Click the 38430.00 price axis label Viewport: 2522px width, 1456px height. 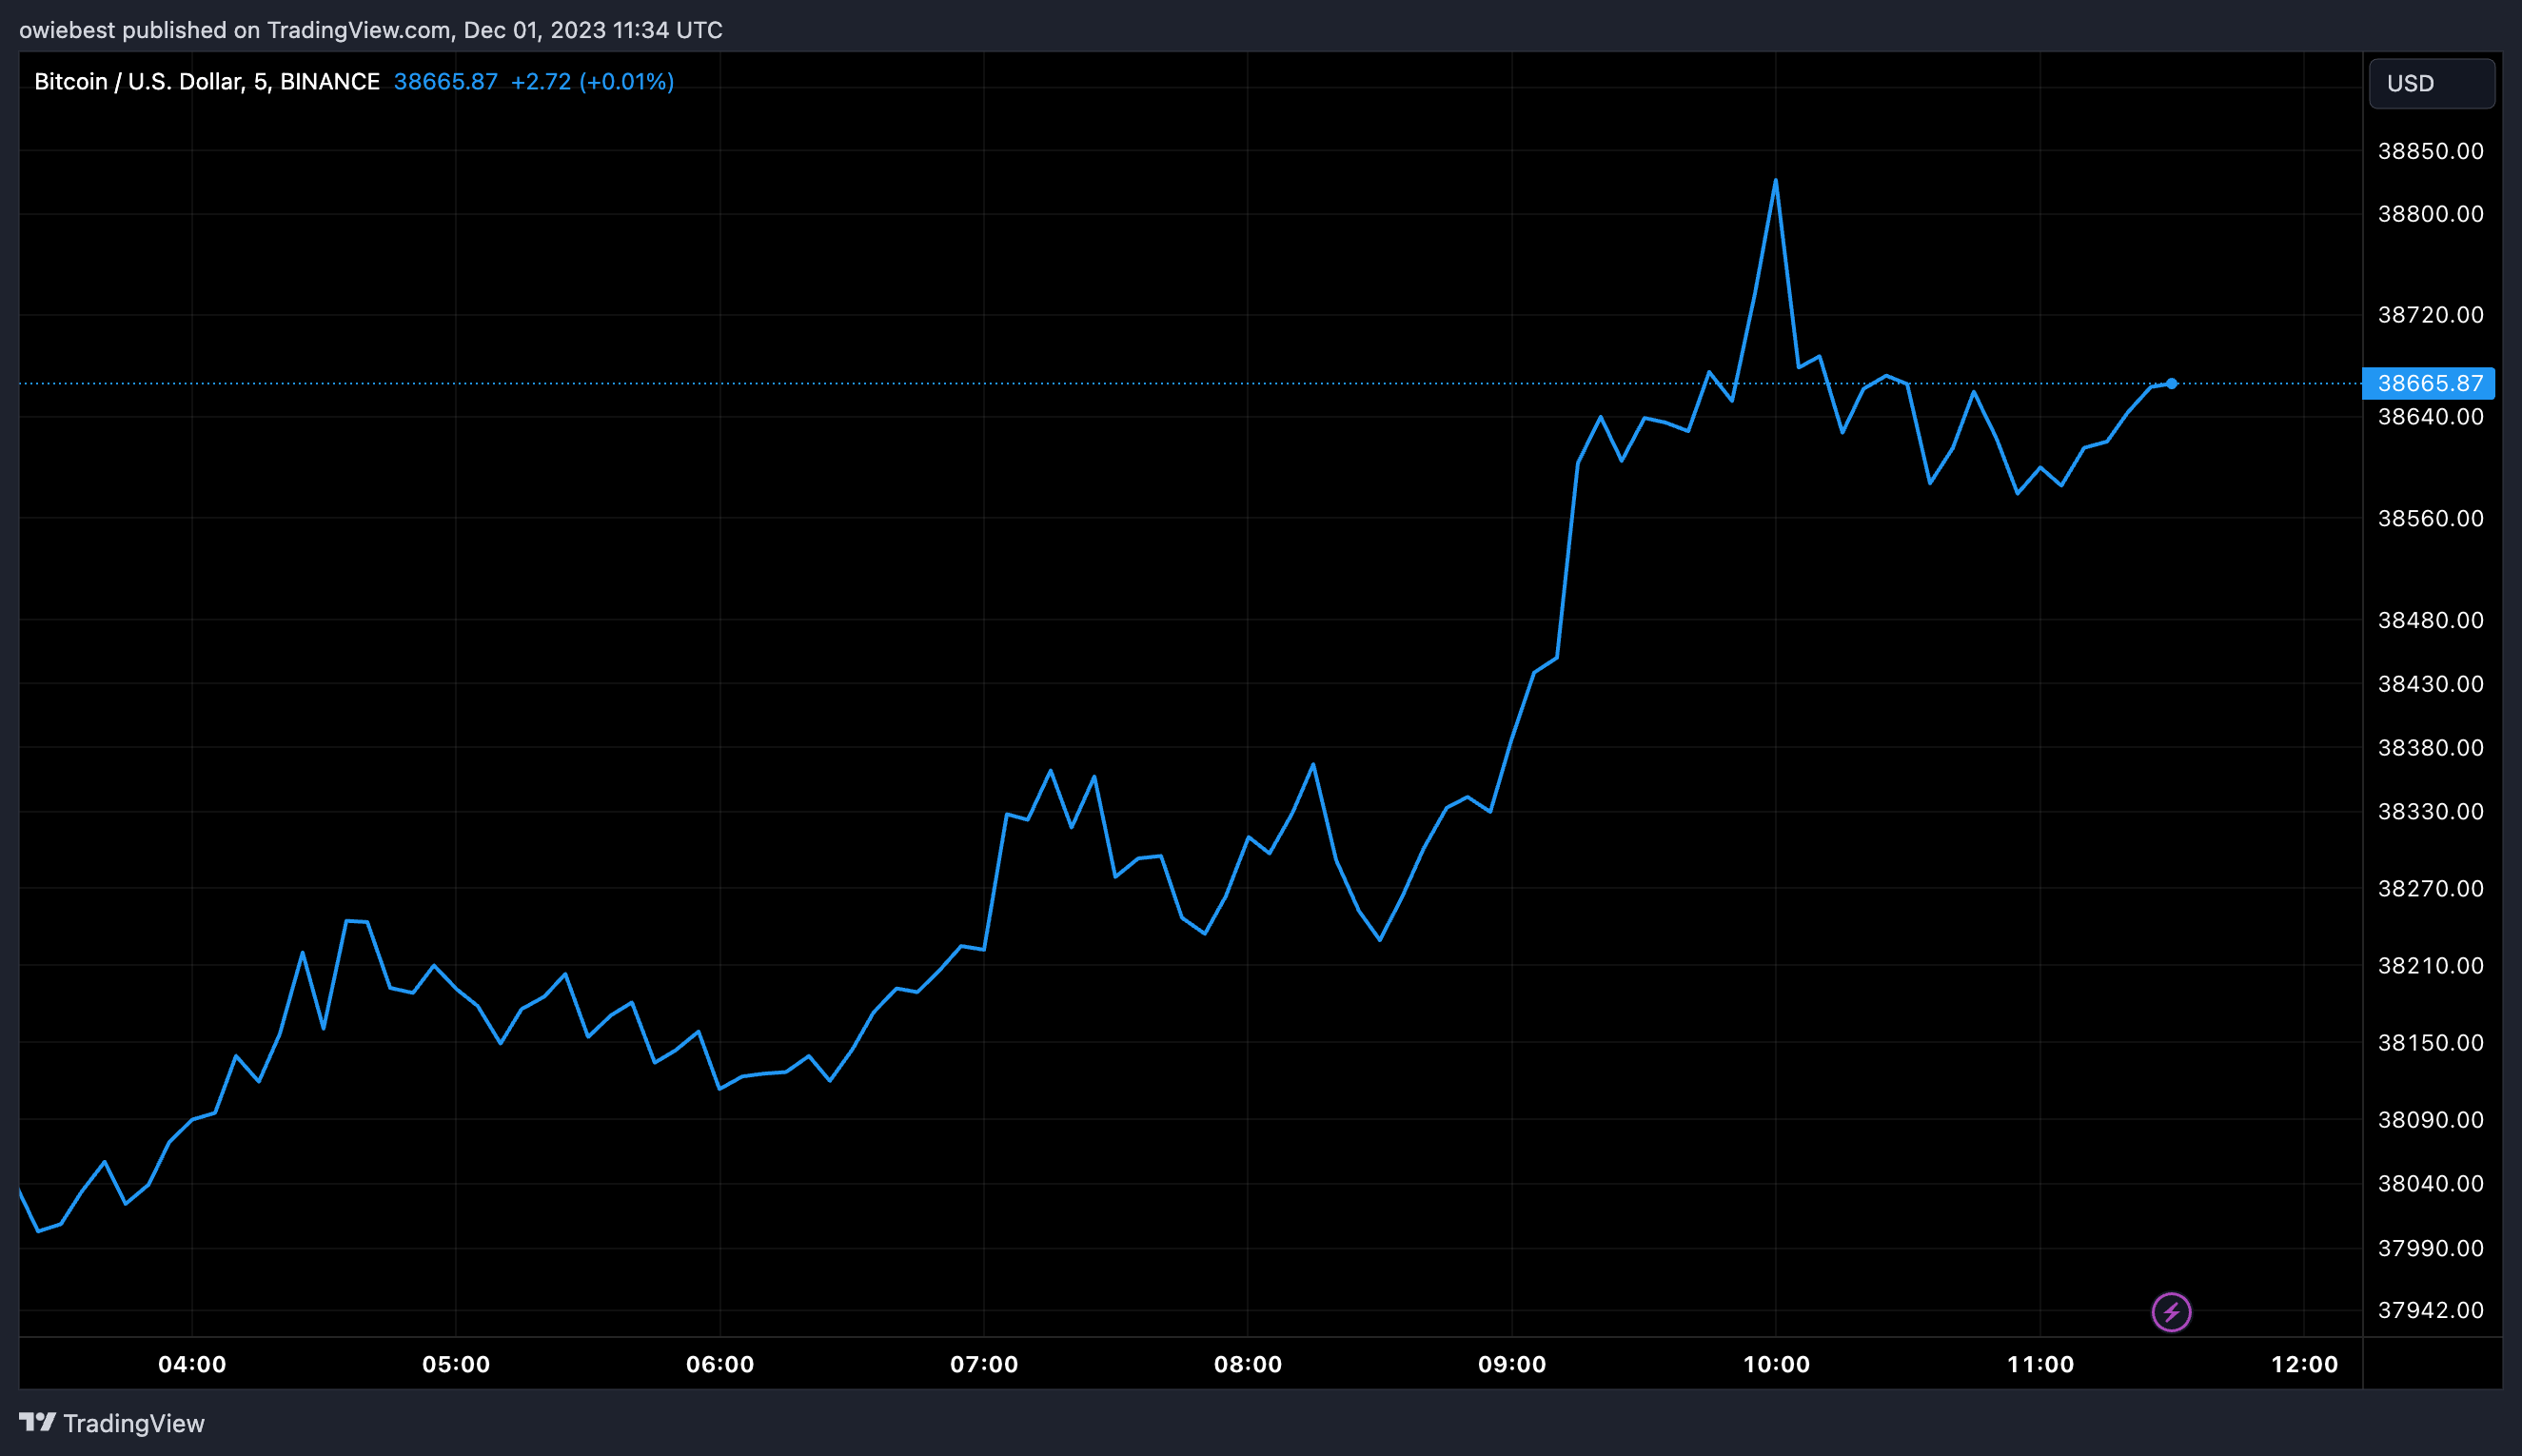(x=2430, y=684)
